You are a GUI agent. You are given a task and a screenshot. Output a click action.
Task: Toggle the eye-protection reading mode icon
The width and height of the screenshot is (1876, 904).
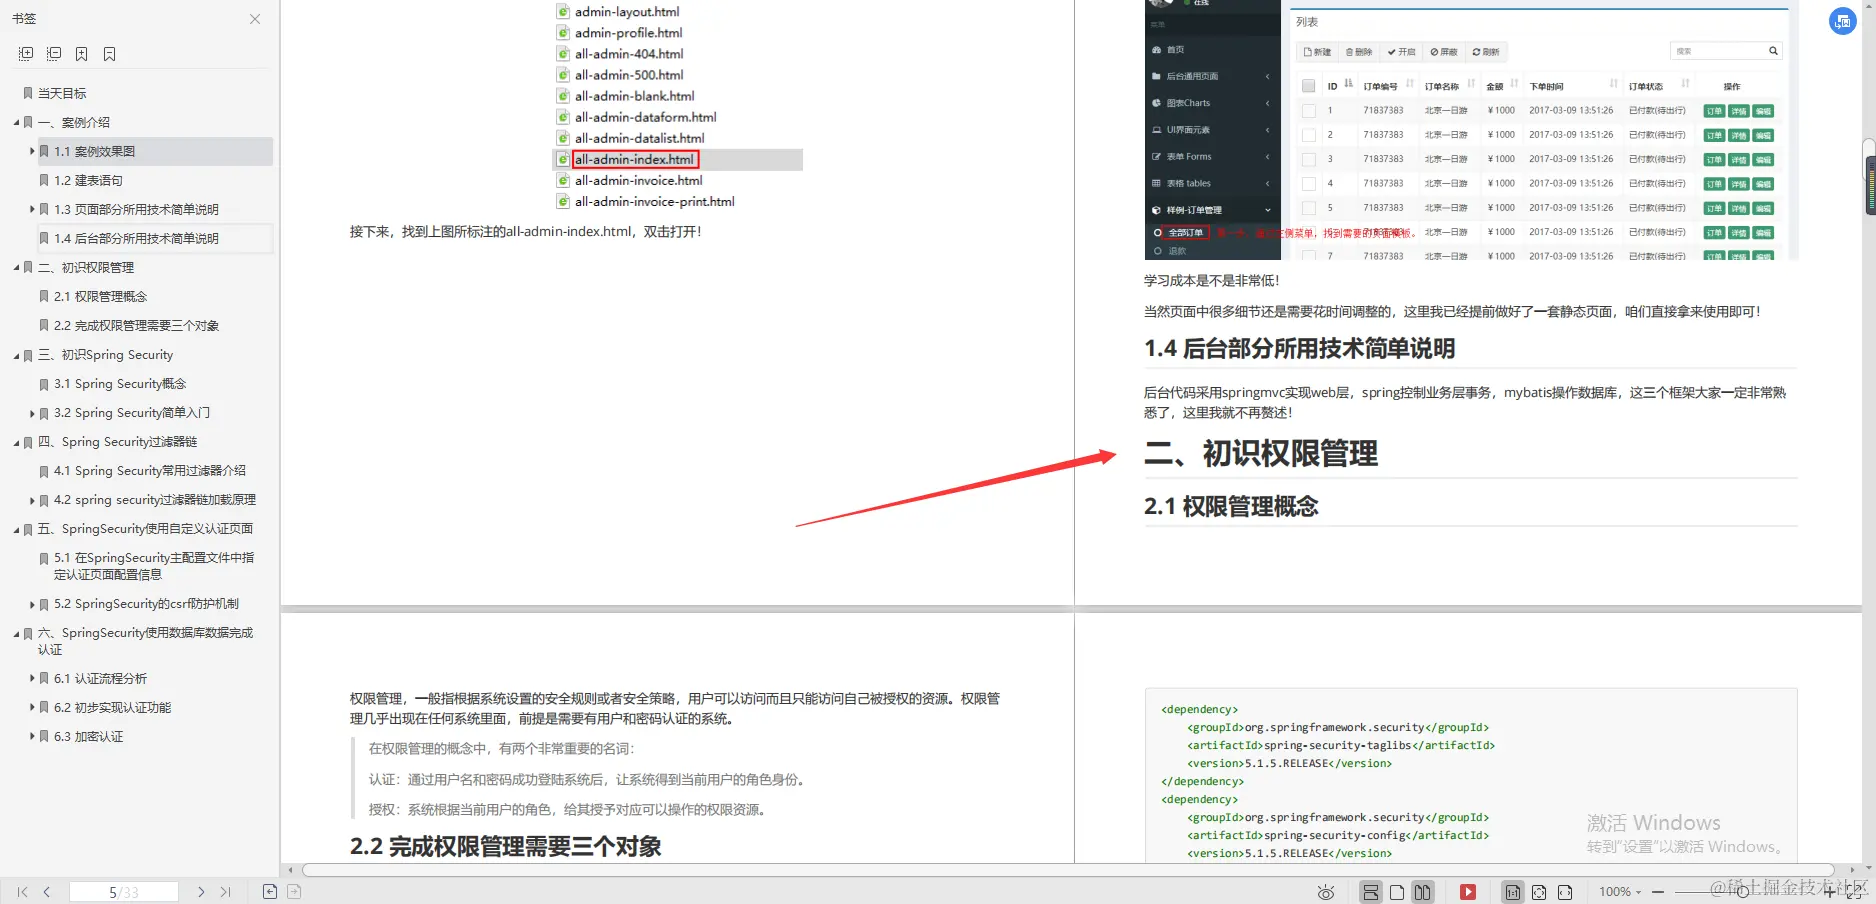(1325, 891)
